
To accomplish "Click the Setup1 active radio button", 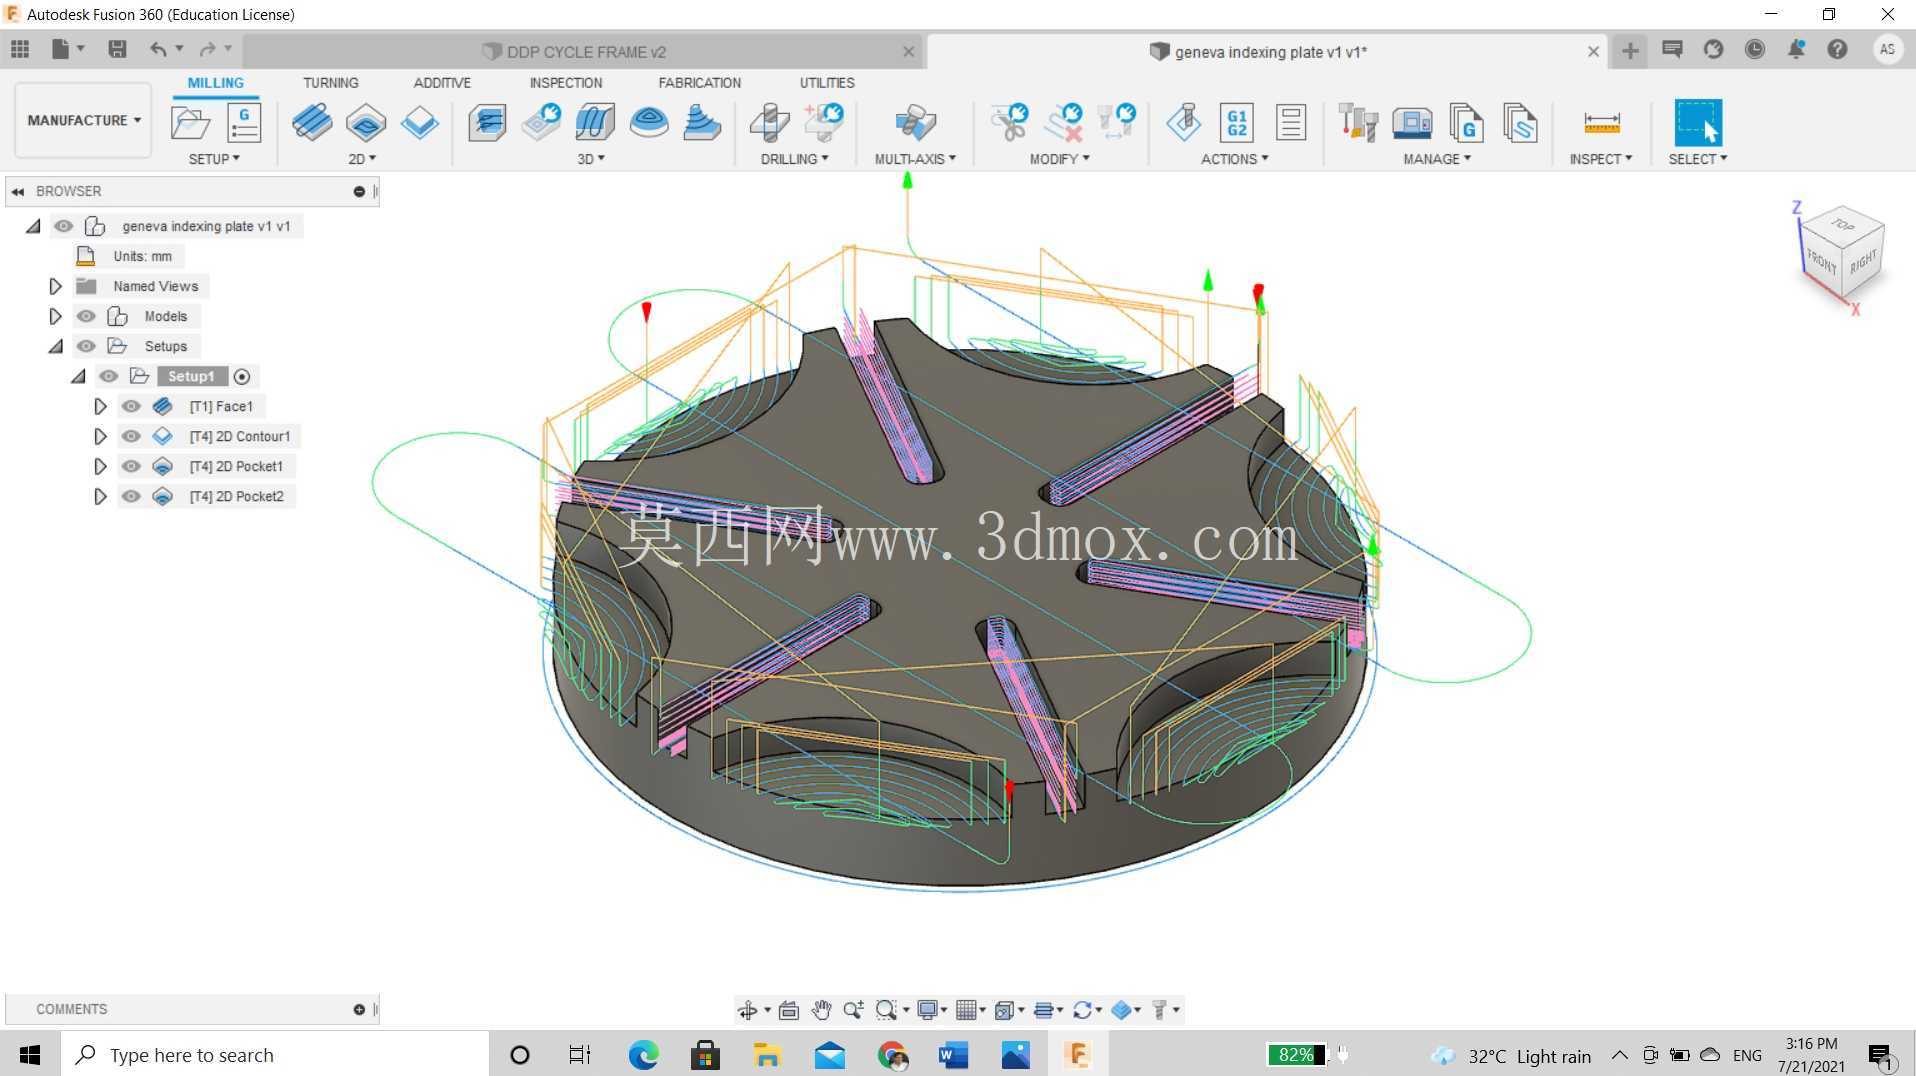I will pyautogui.click(x=242, y=377).
